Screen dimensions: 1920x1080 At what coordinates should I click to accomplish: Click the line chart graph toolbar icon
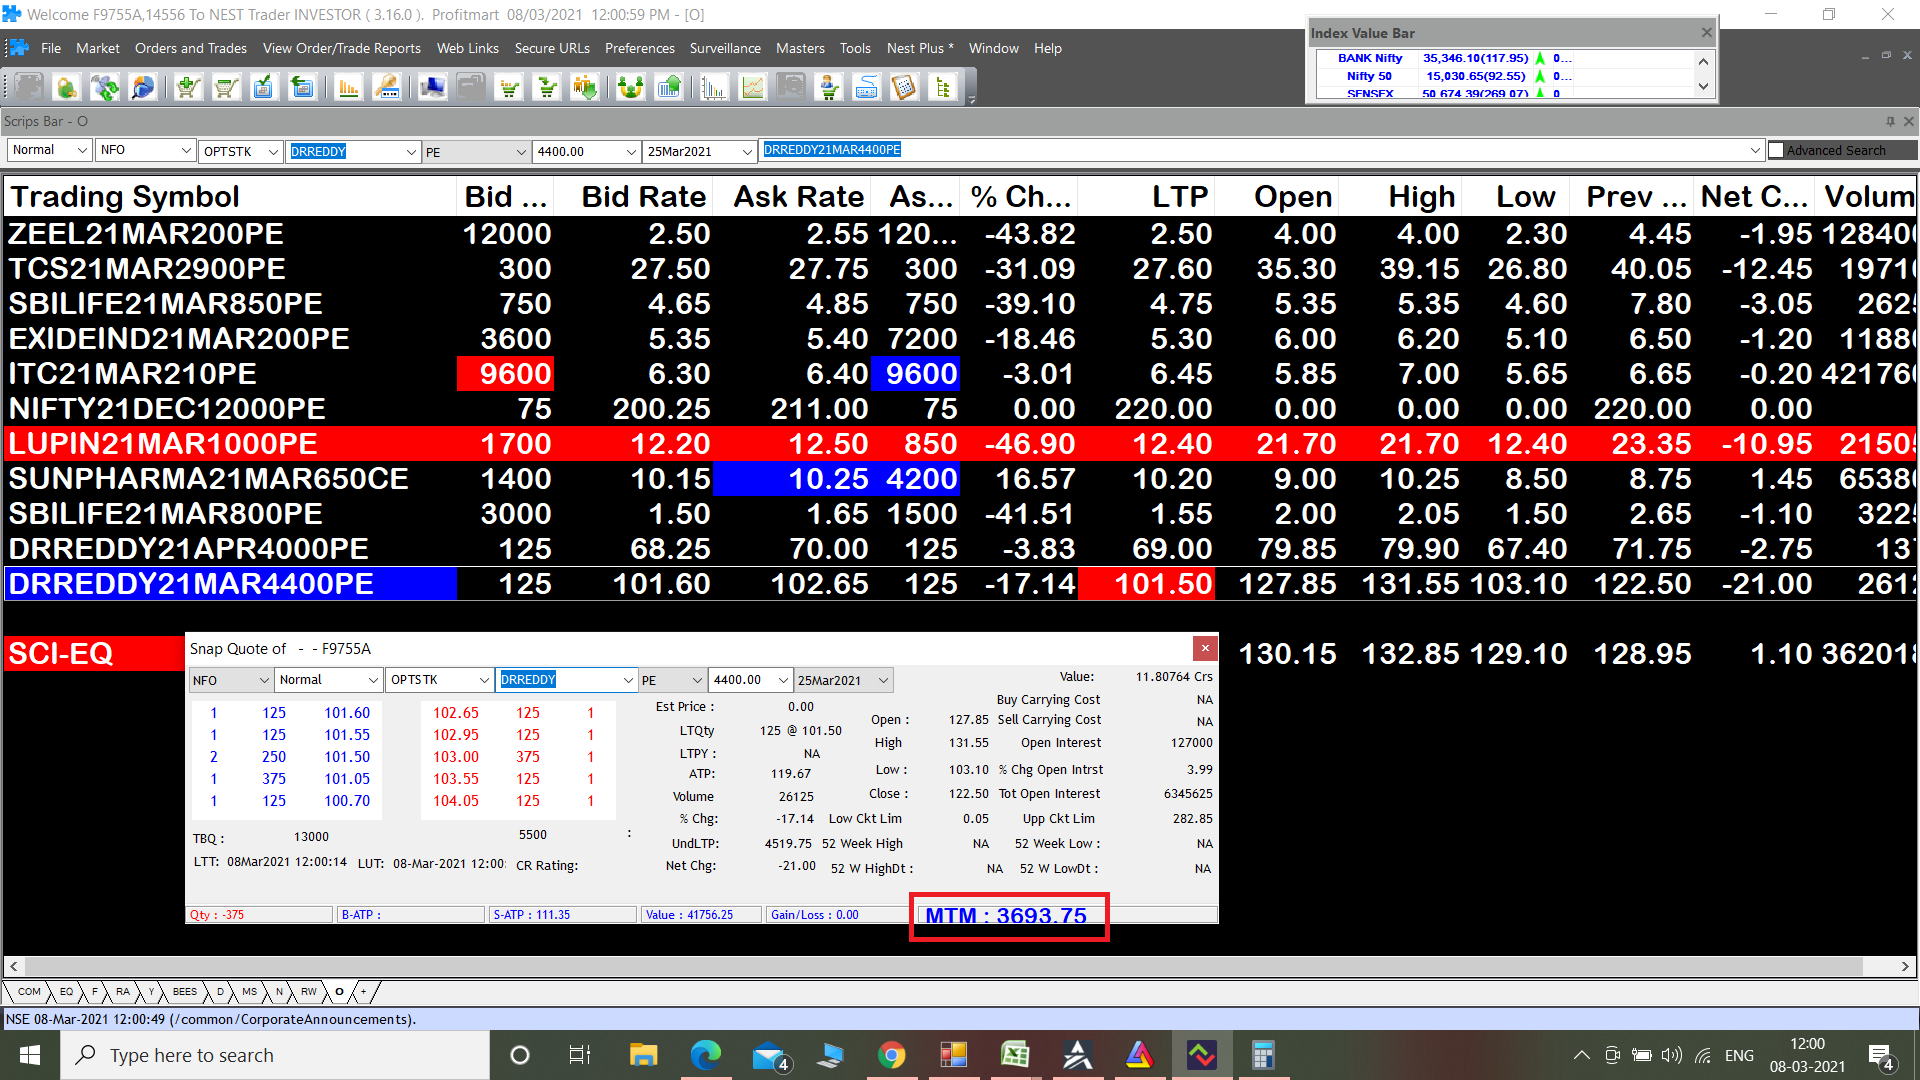tap(753, 88)
